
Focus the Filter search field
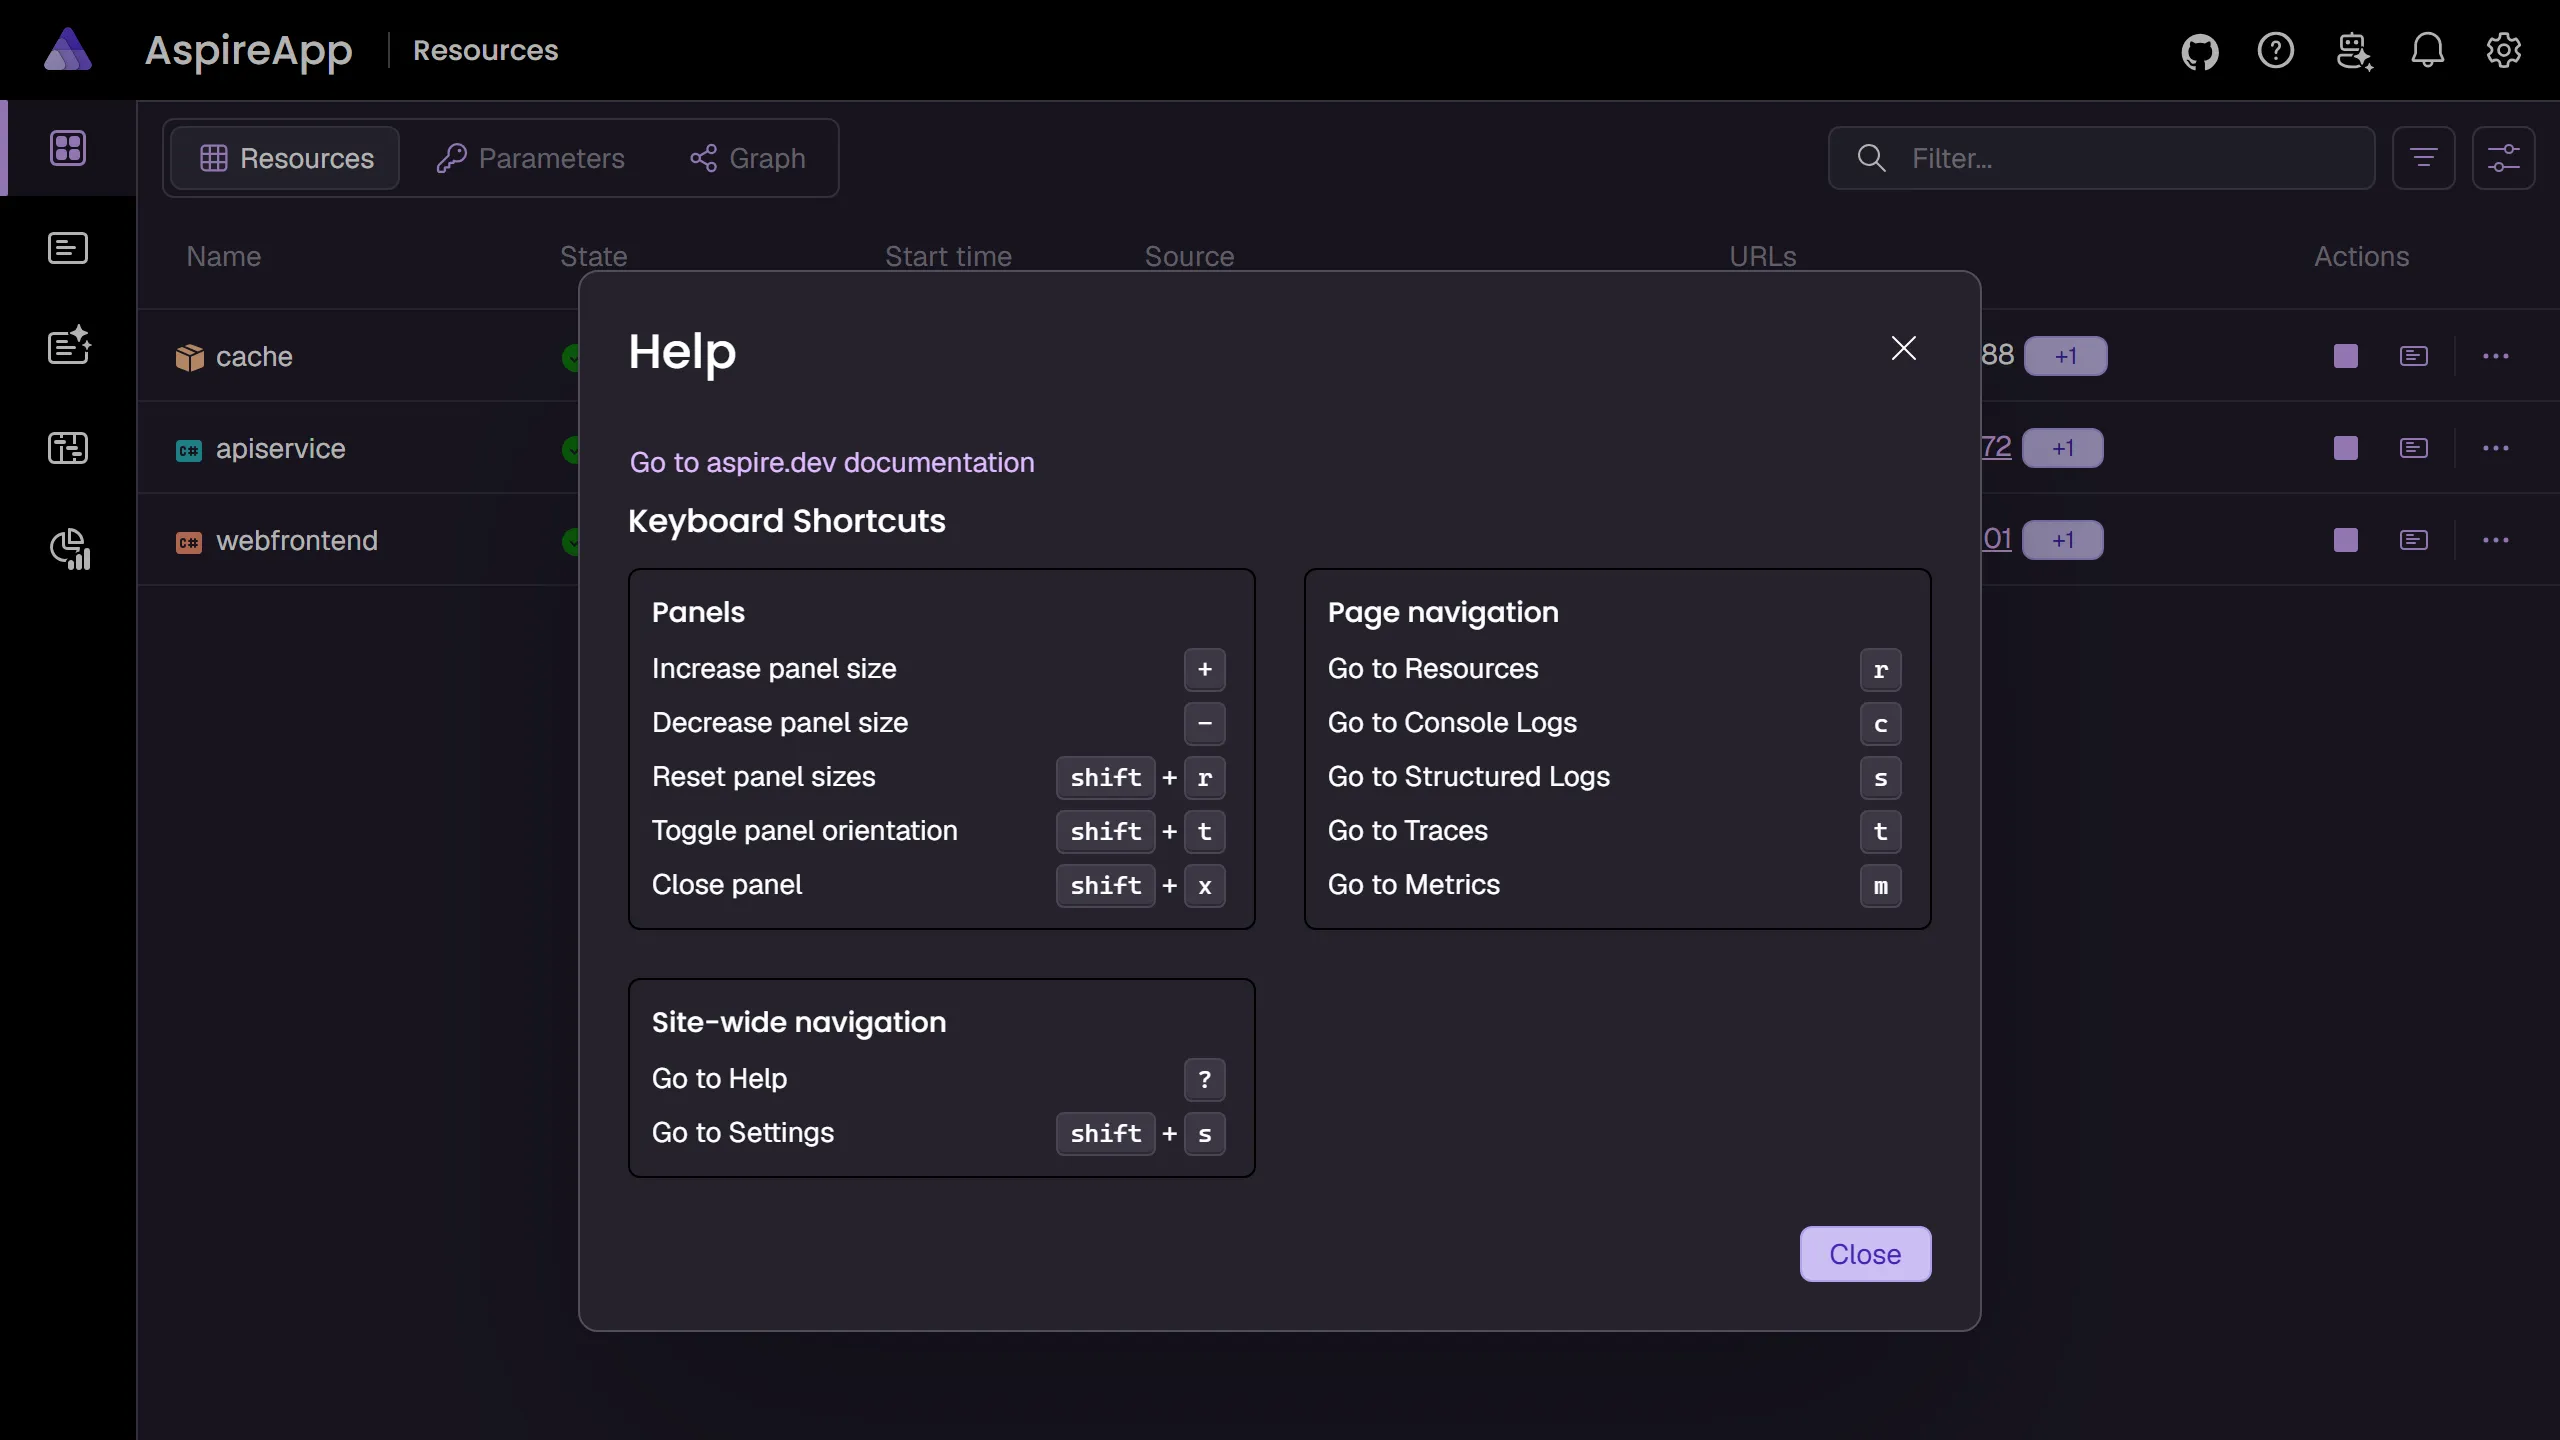click(x=2102, y=158)
